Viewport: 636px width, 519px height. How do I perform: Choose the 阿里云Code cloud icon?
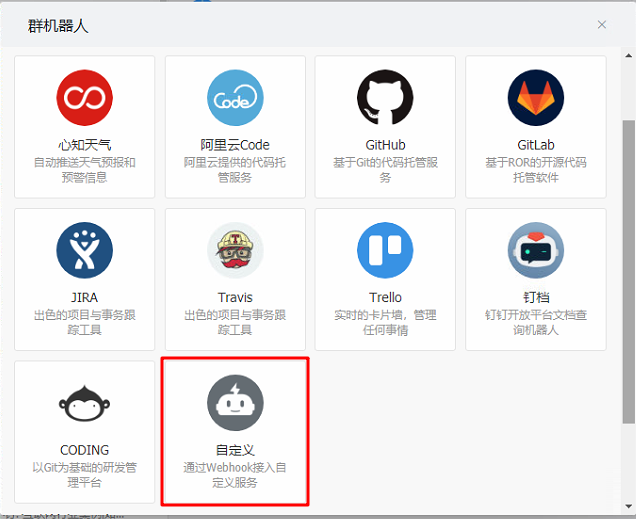[x=235, y=98]
